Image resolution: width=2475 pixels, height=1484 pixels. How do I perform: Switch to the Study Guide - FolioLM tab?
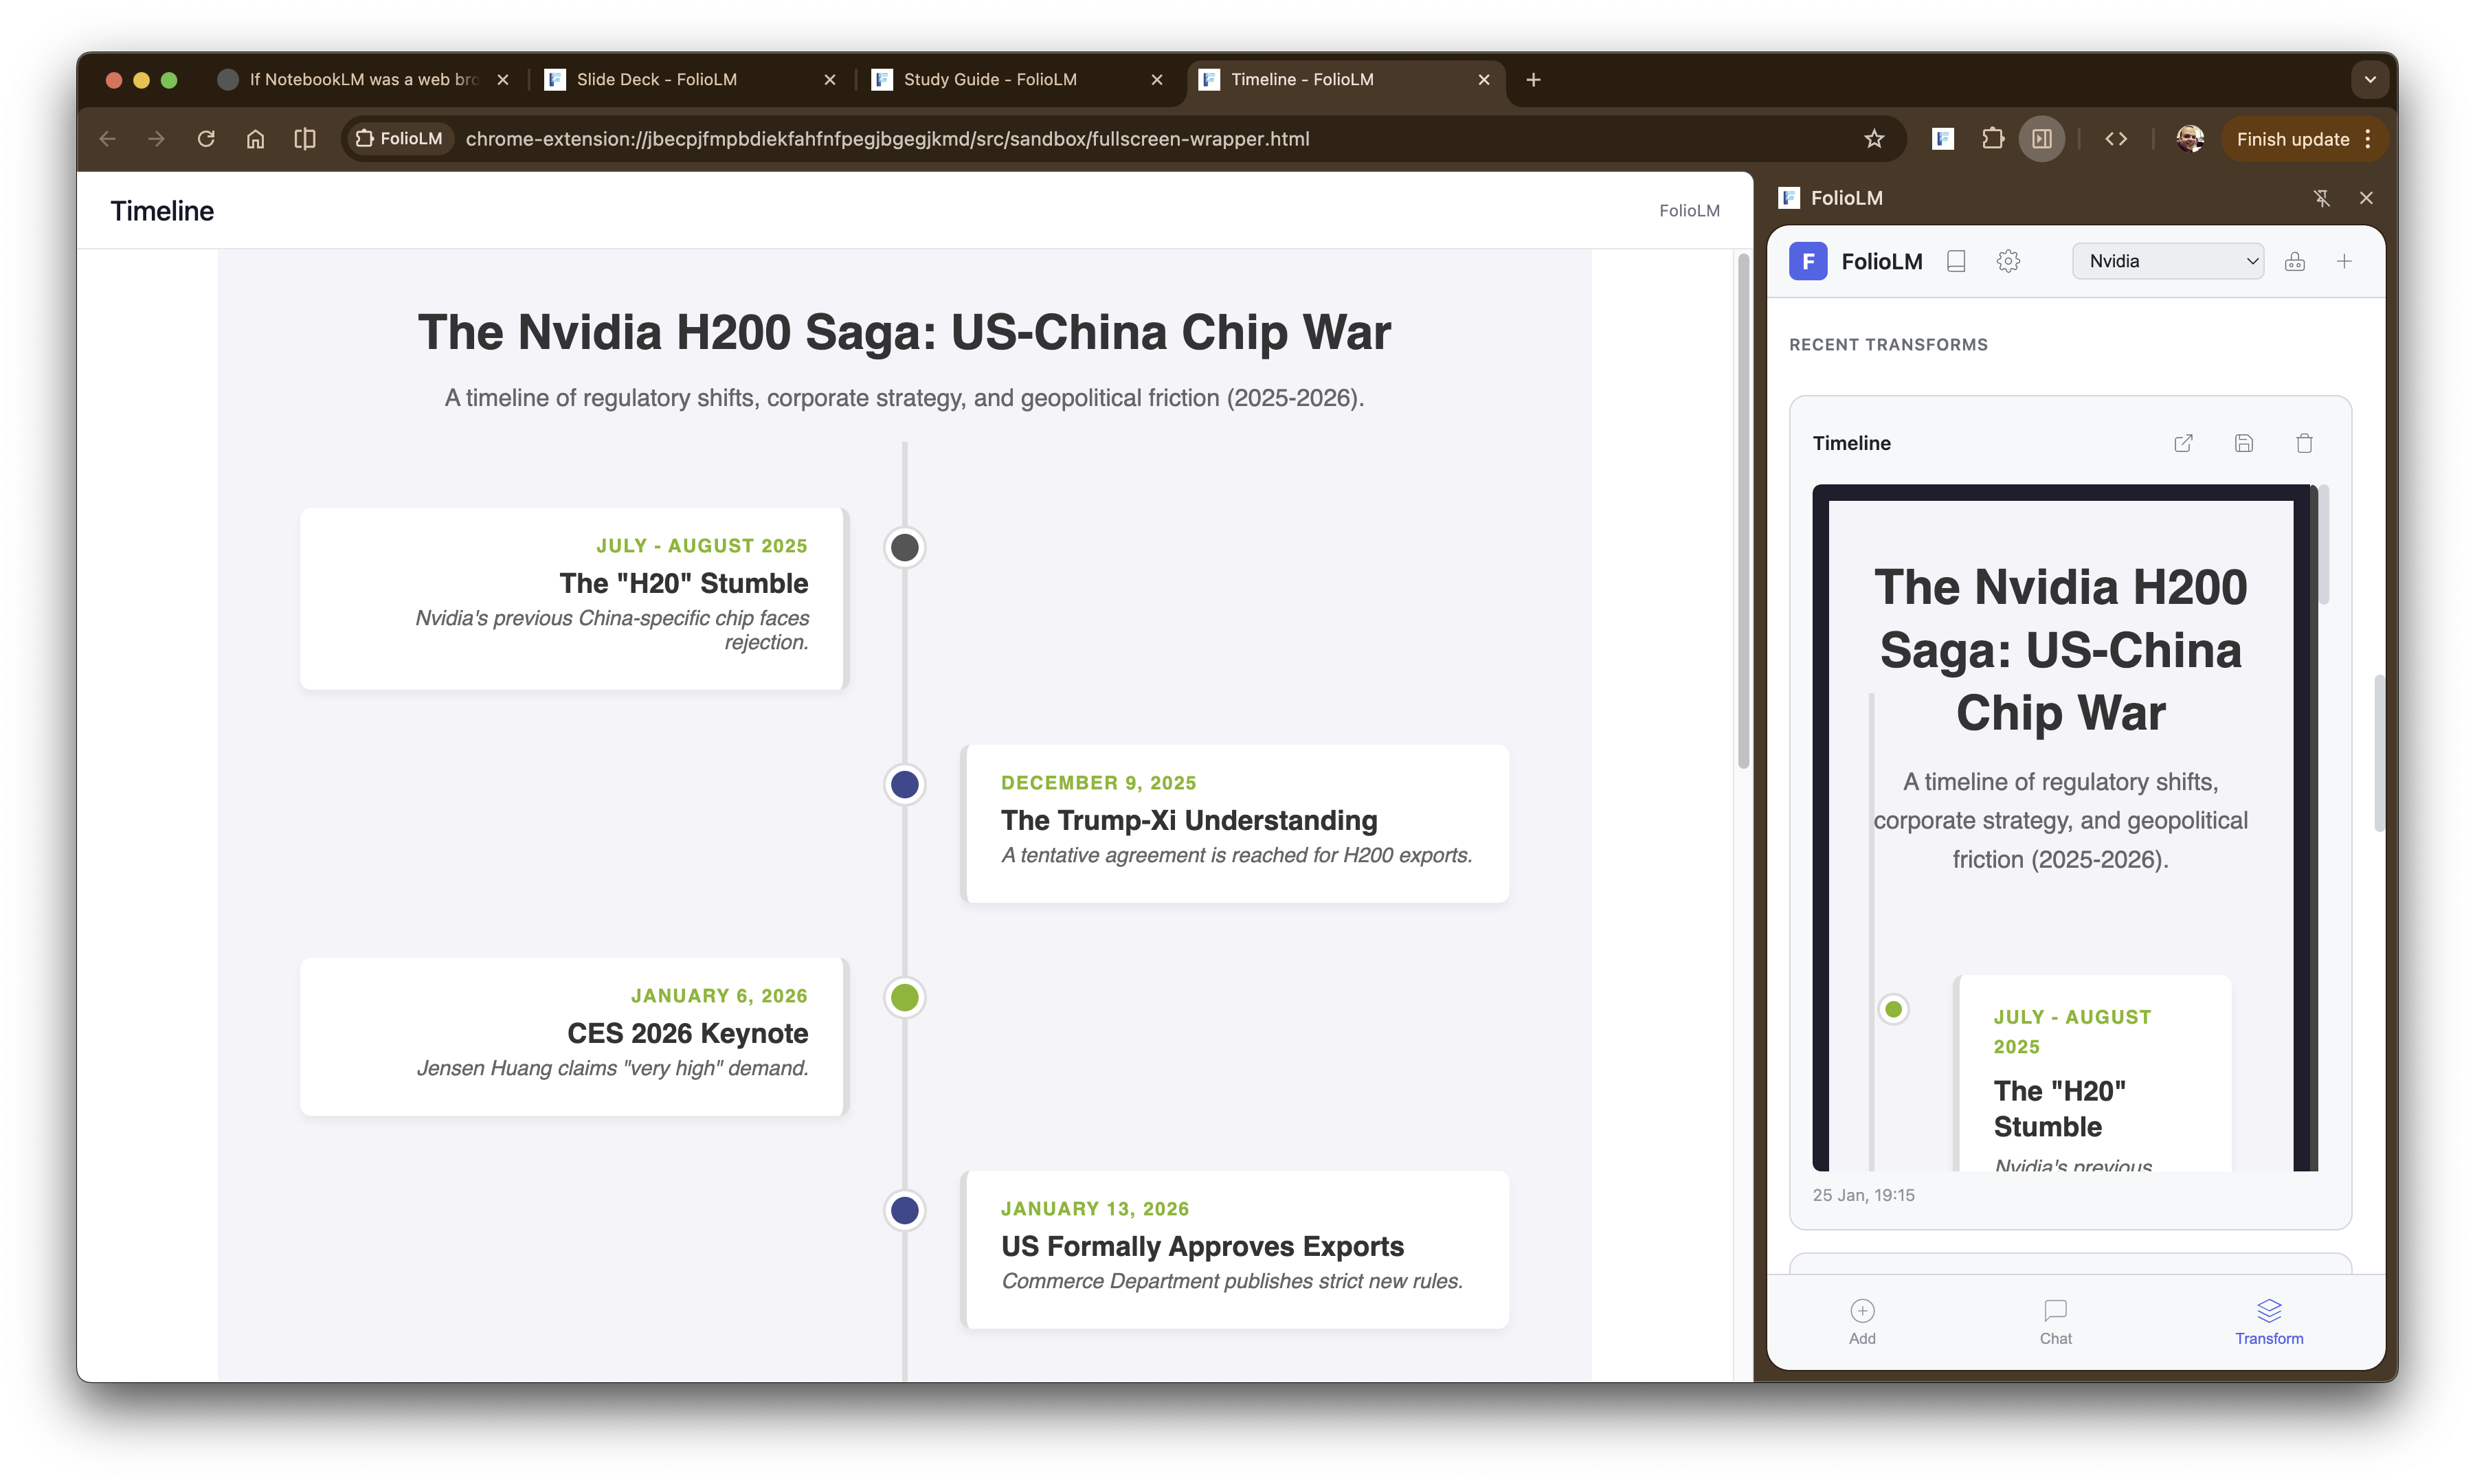(990, 79)
